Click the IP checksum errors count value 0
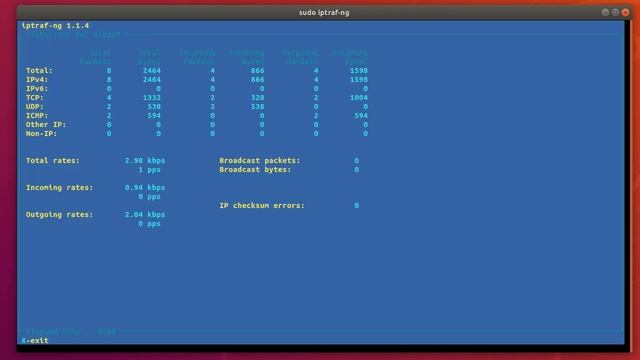Image resolution: width=640 pixels, height=360 pixels. click(356, 206)
